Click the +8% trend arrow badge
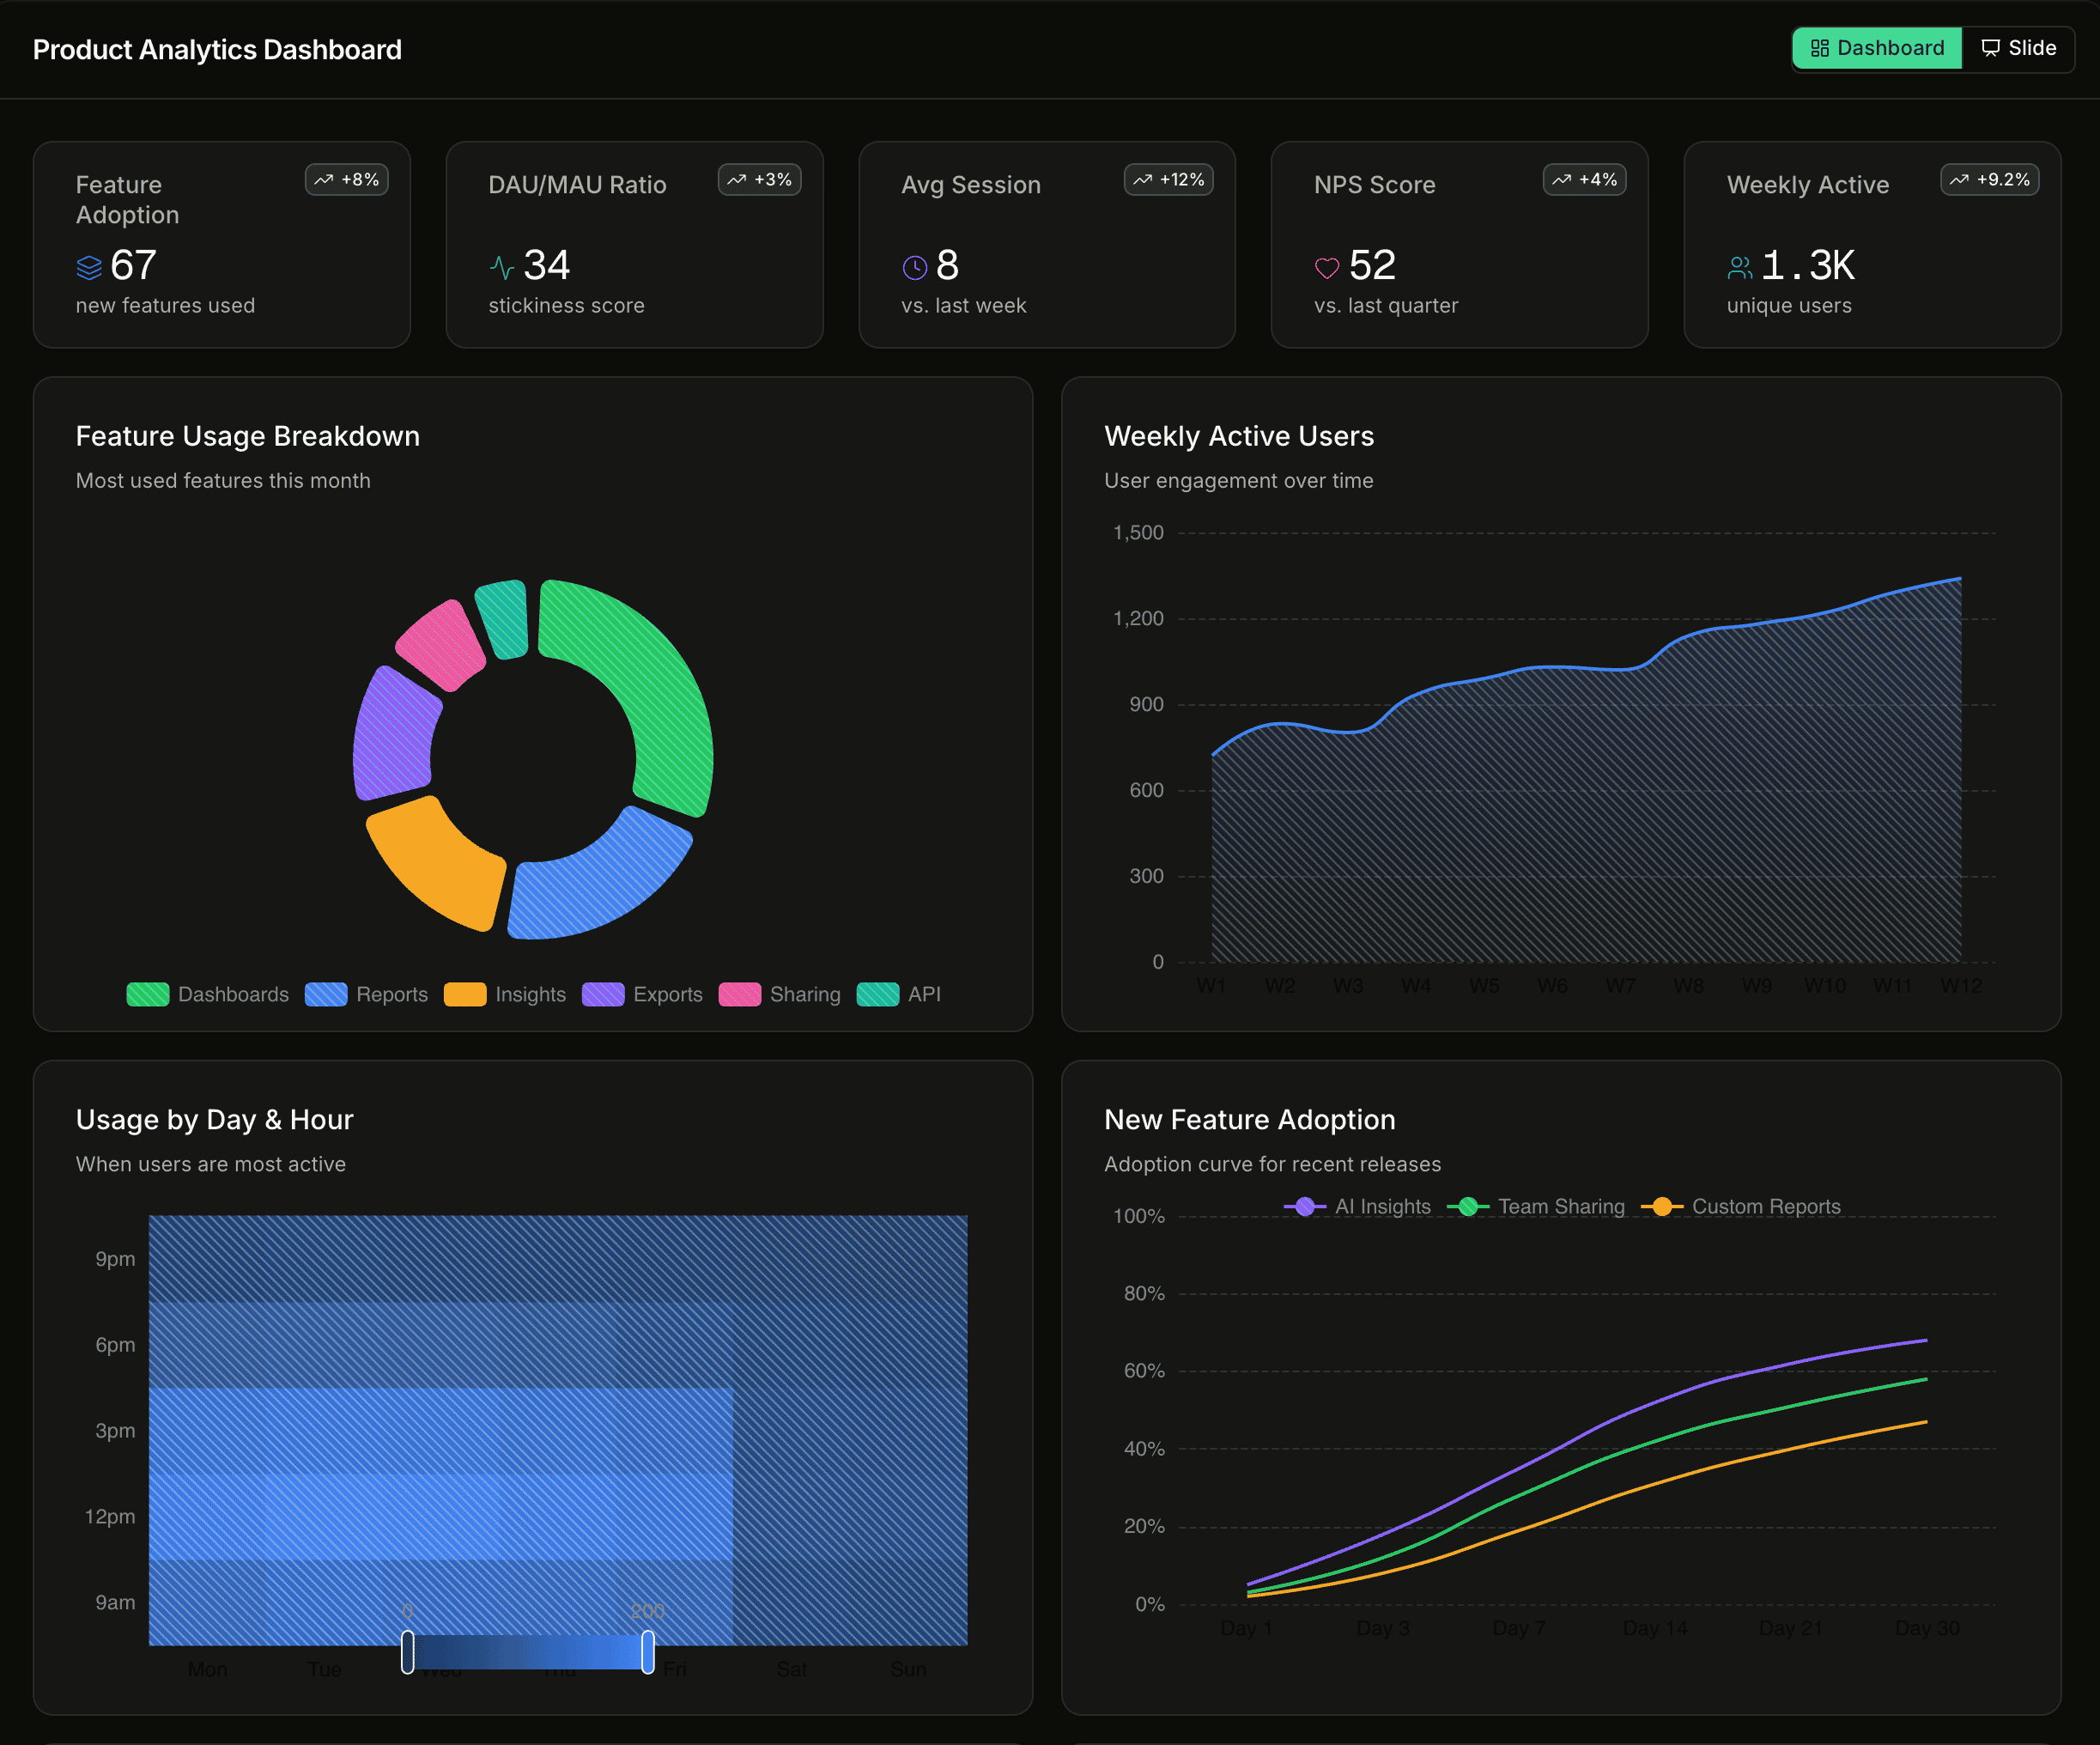Viewport: 2100px width, 1745px height. coord(346,180)
